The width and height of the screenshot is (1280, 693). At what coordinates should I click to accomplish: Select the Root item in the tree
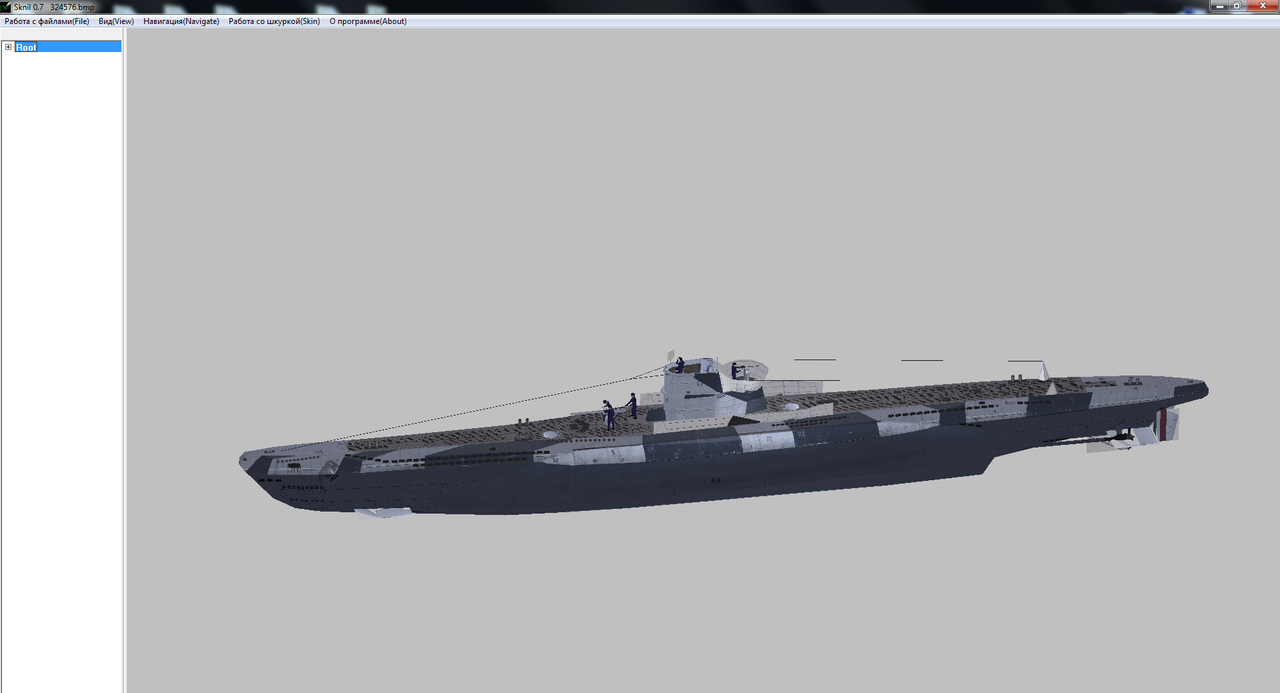pos(26,47)
